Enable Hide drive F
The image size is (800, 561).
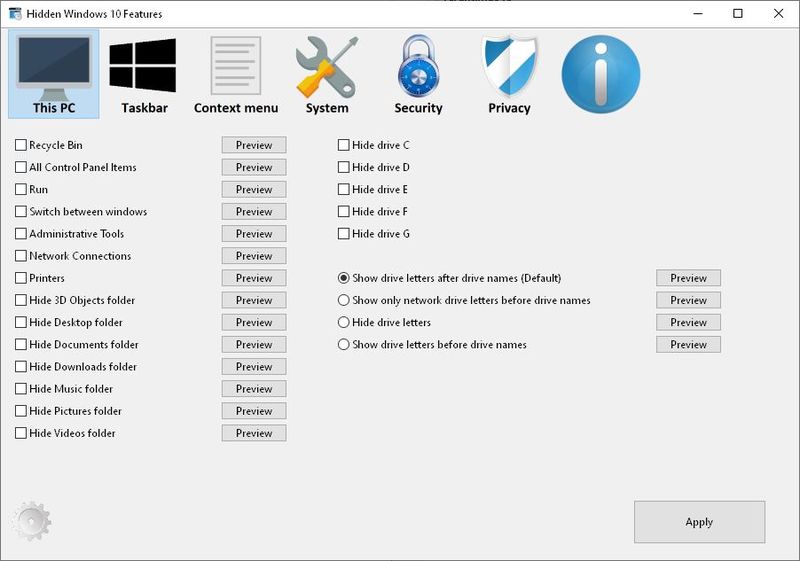coord(343,212)
